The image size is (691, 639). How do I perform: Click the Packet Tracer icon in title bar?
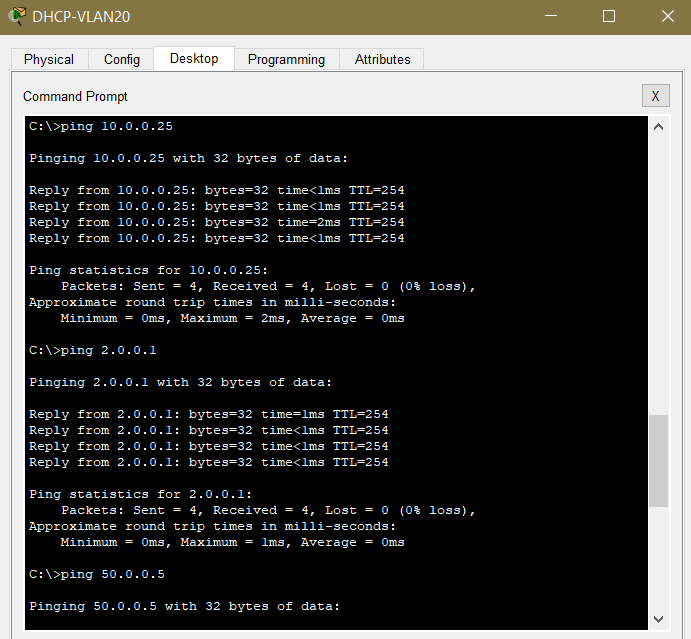pos(16,16)
